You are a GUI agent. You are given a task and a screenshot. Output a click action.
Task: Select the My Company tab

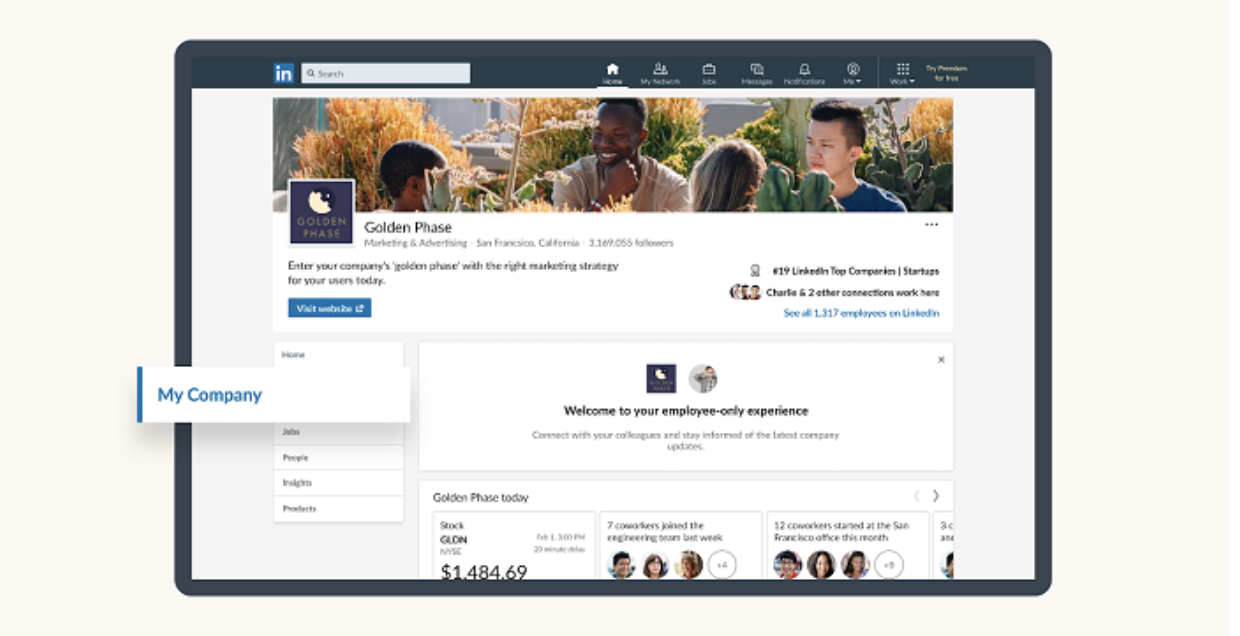(x=274, y=395)
